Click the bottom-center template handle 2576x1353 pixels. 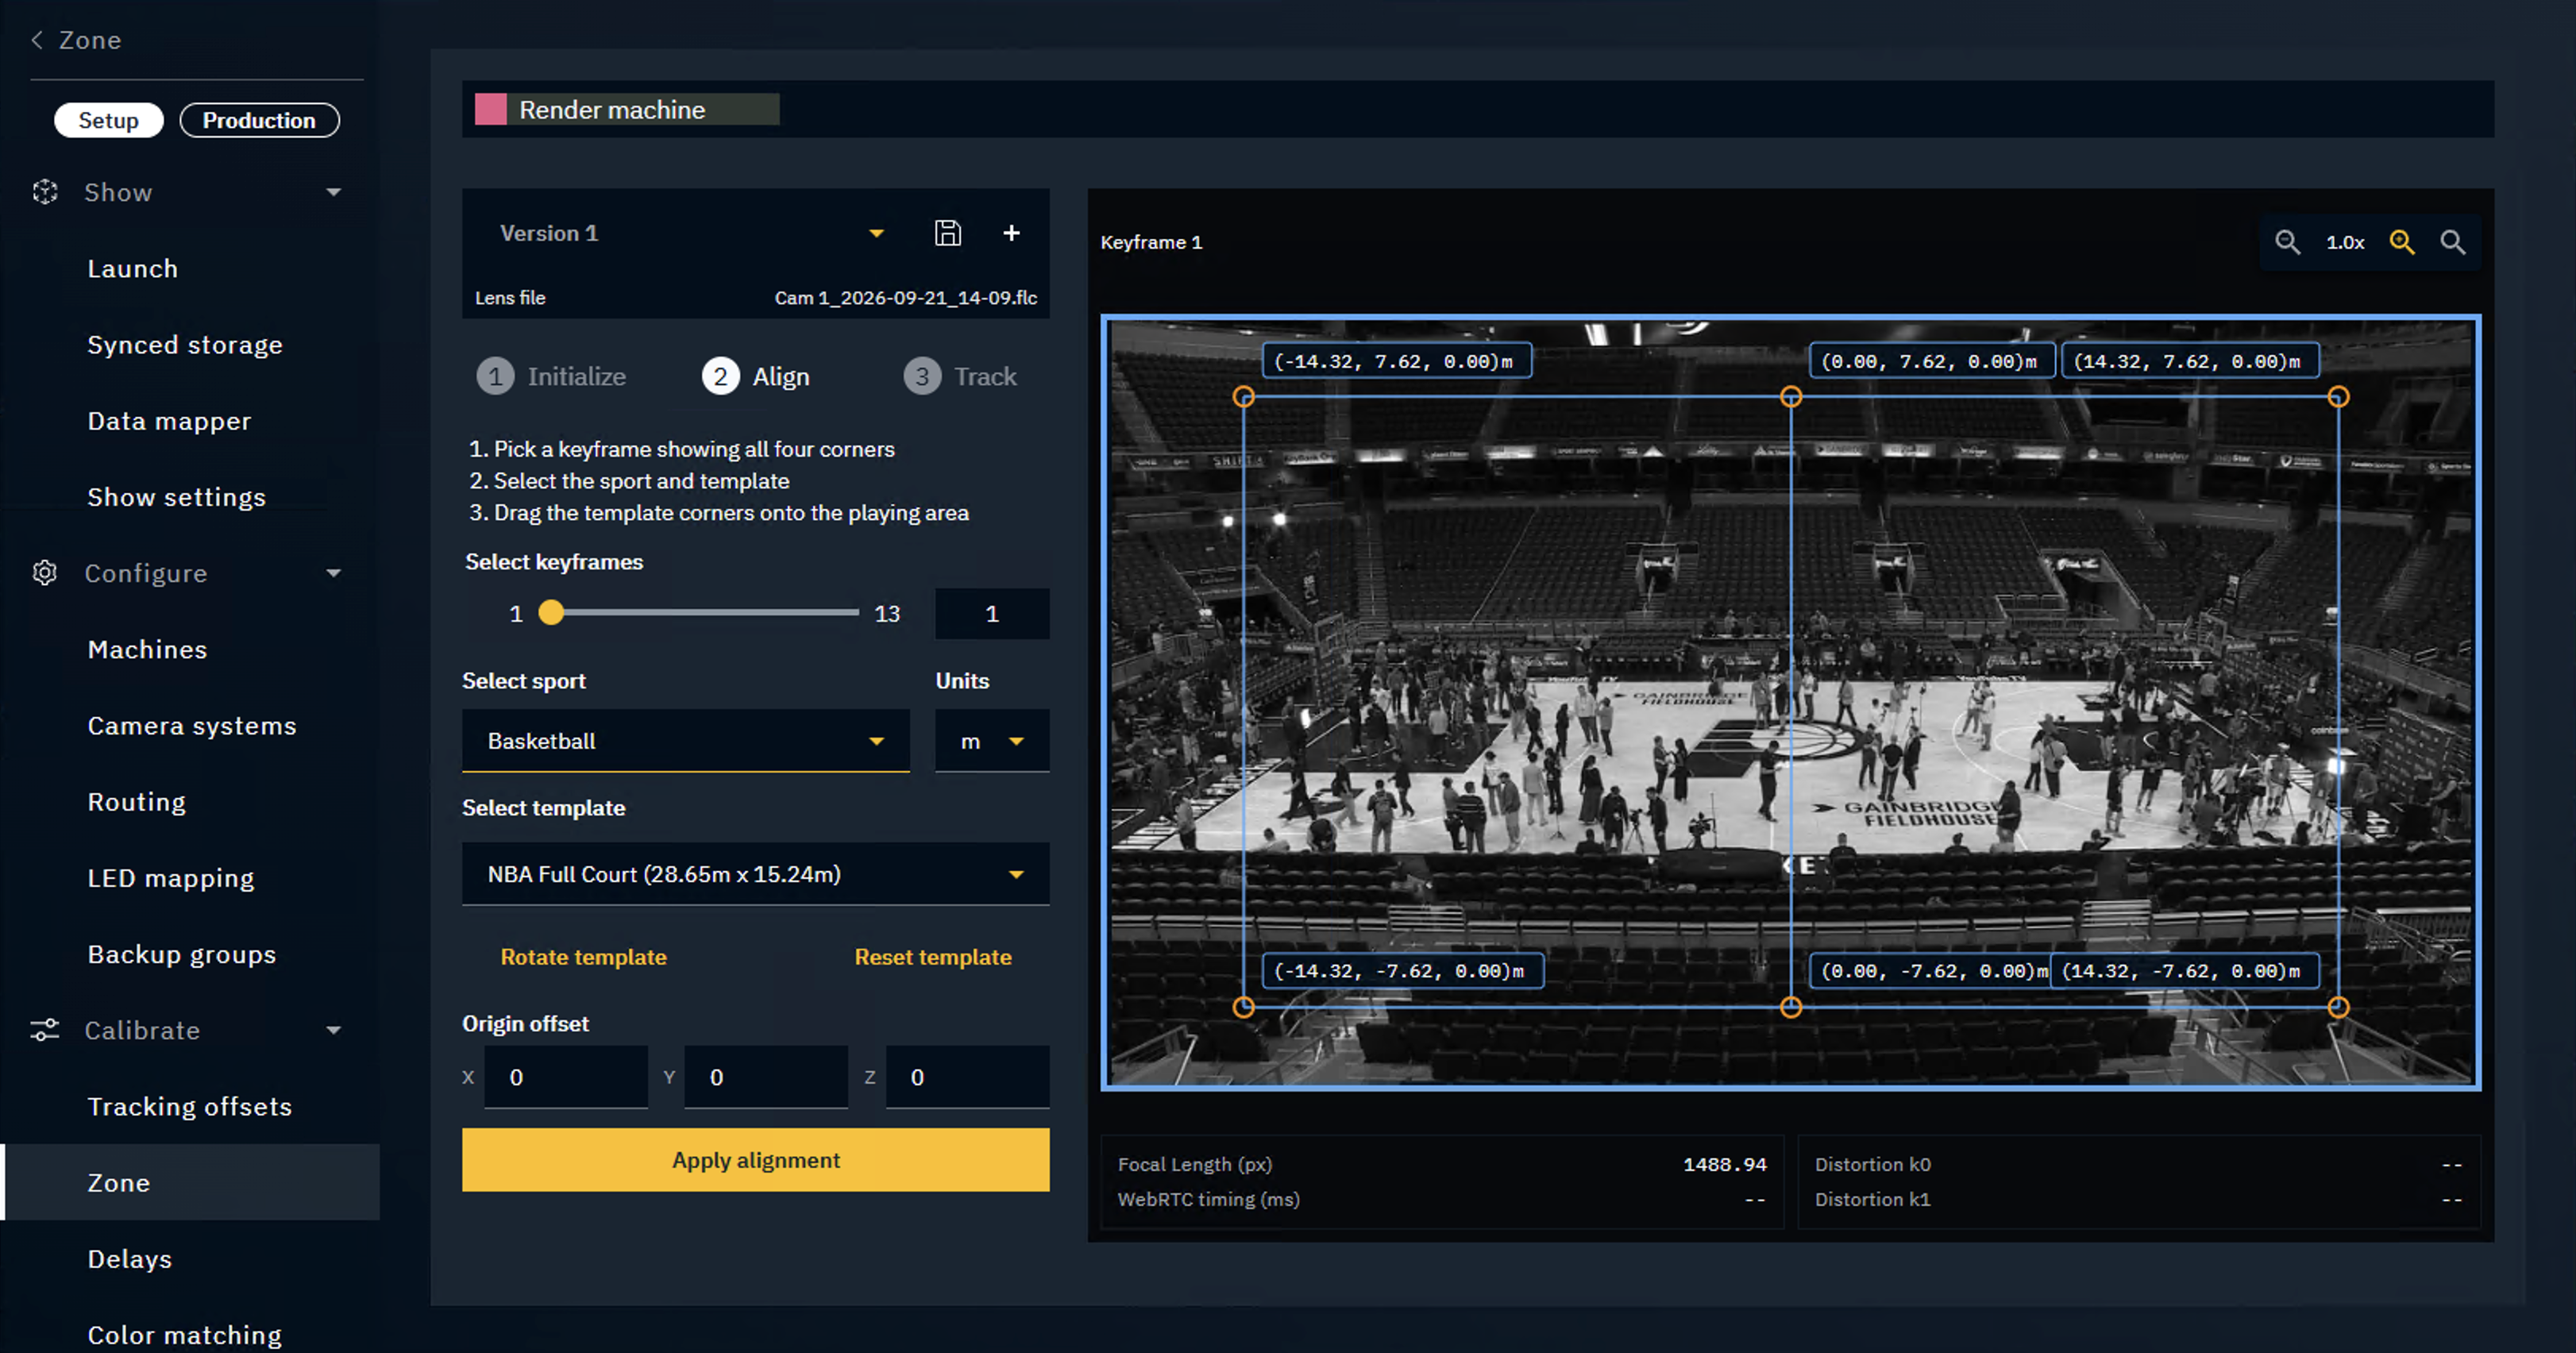[1791, 1007]
